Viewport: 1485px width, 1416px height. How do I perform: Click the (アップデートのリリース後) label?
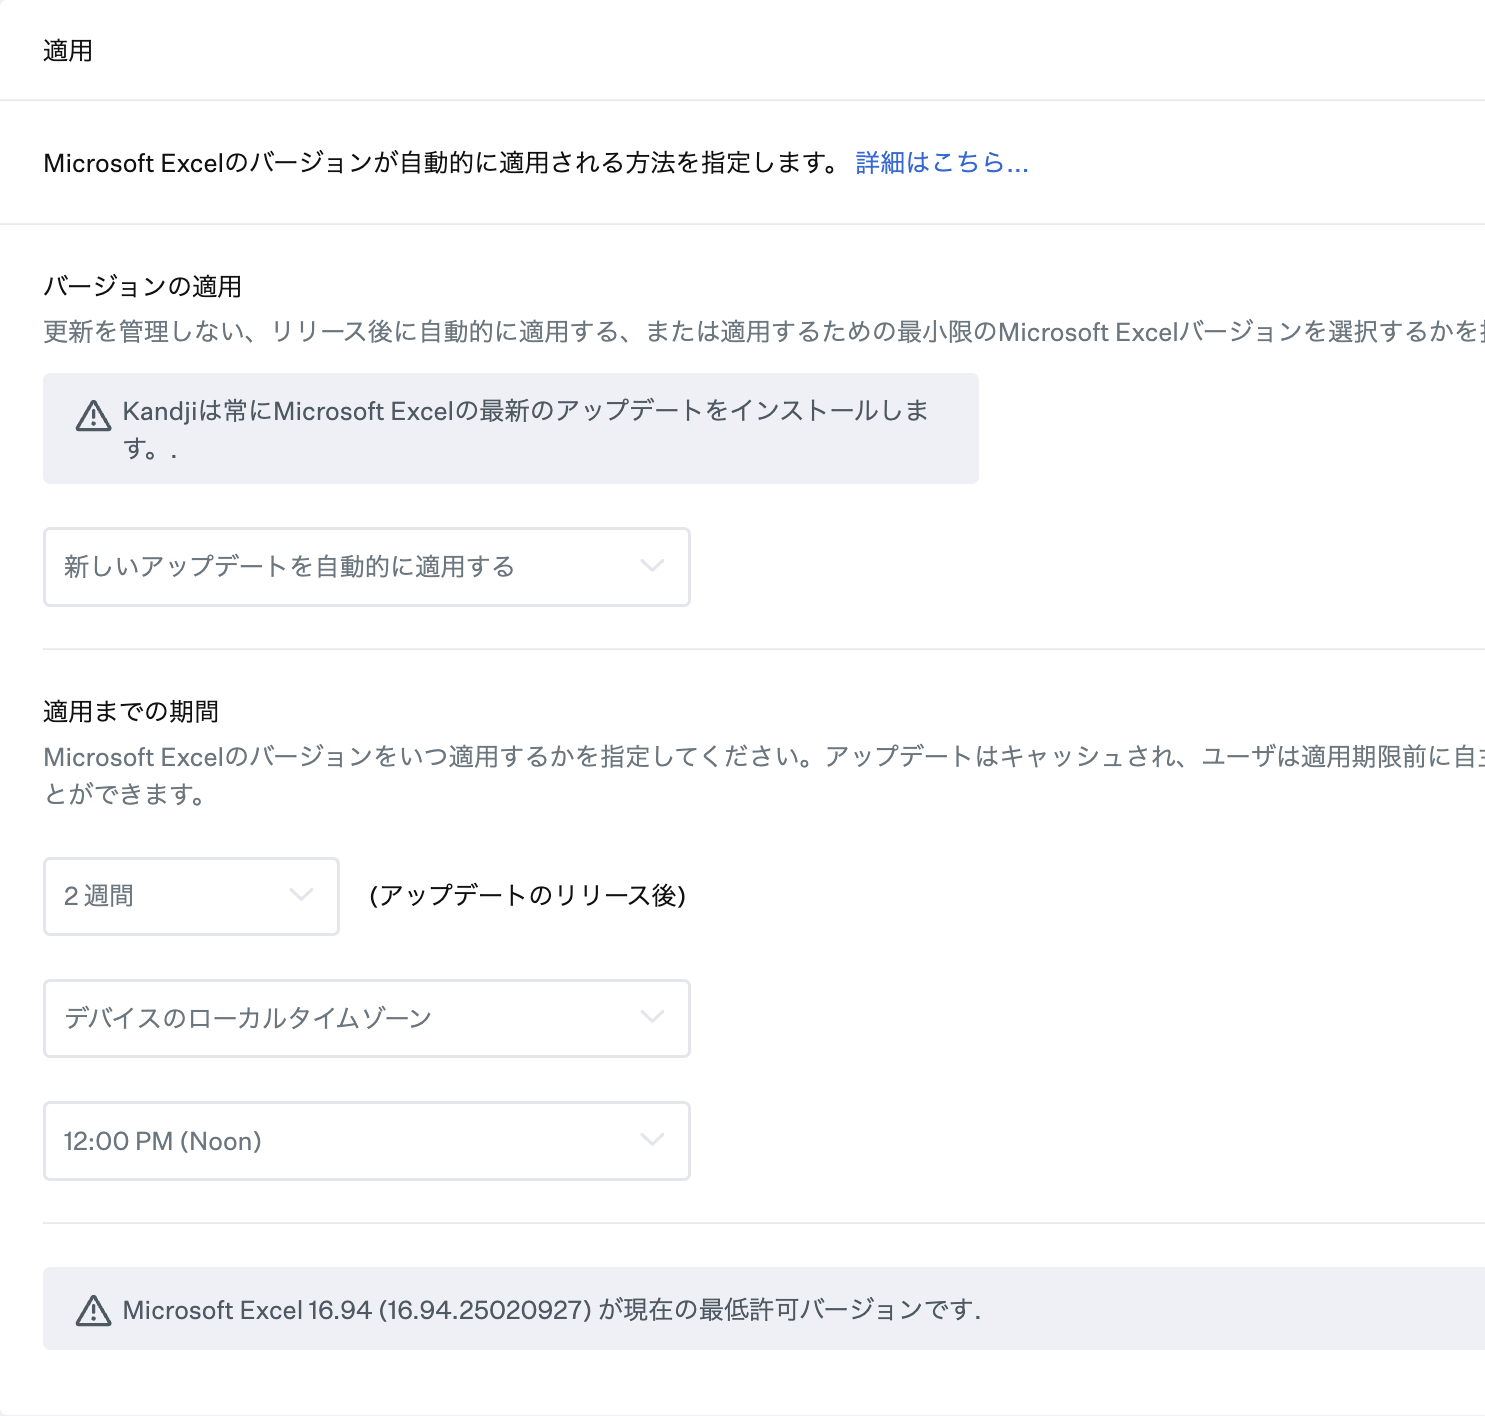pos(527,896)
